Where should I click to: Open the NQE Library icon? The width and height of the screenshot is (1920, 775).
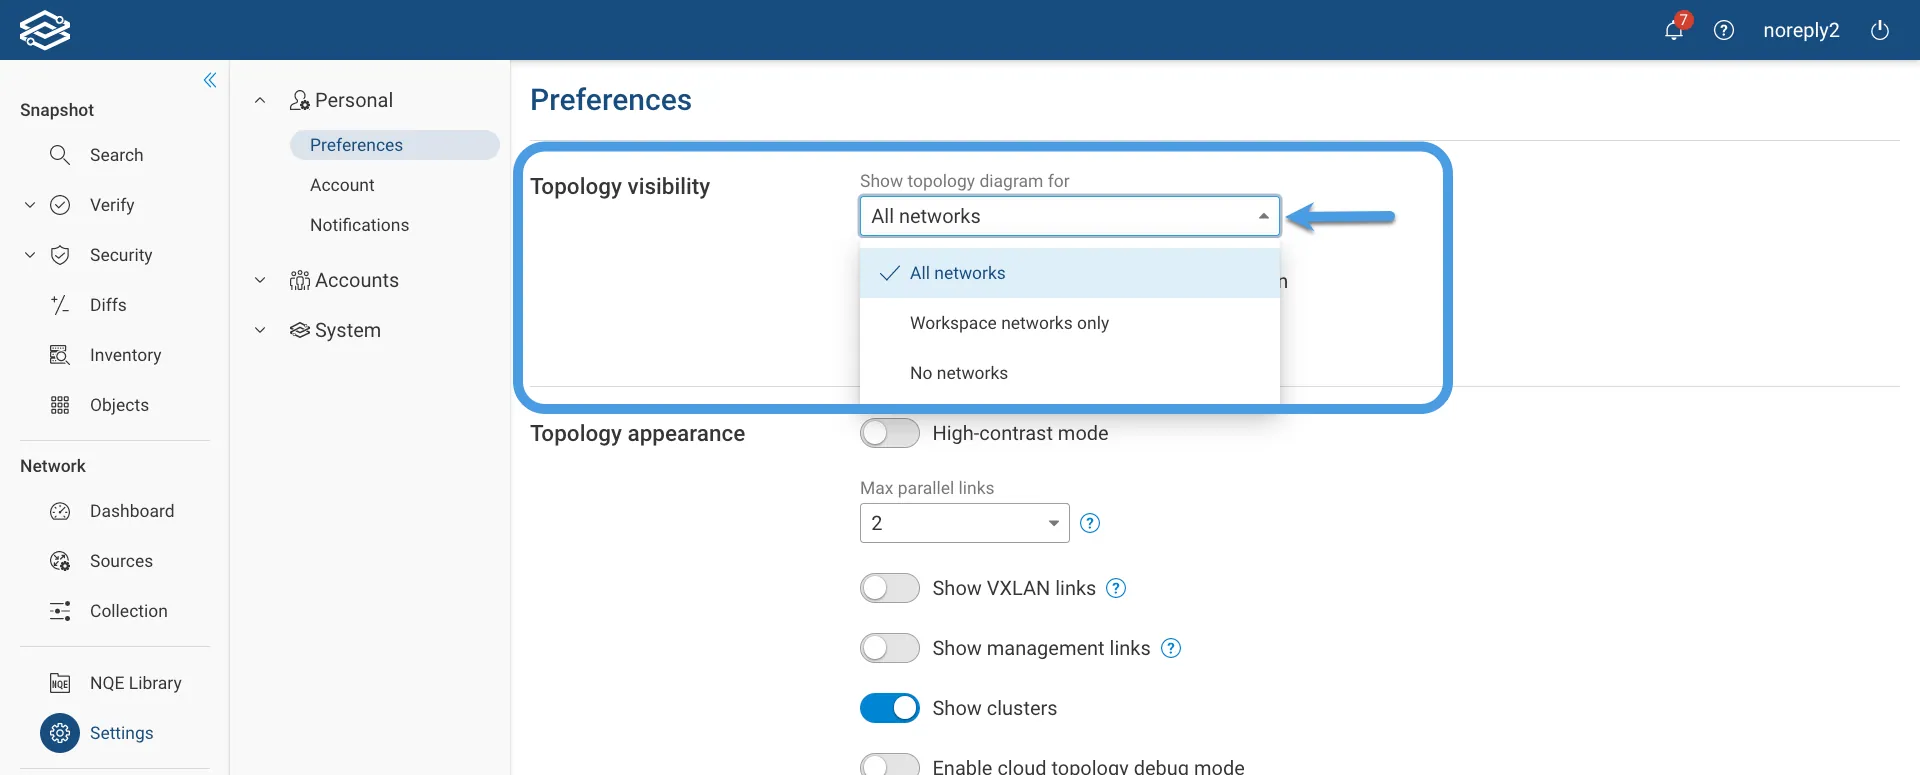[60, 683]
